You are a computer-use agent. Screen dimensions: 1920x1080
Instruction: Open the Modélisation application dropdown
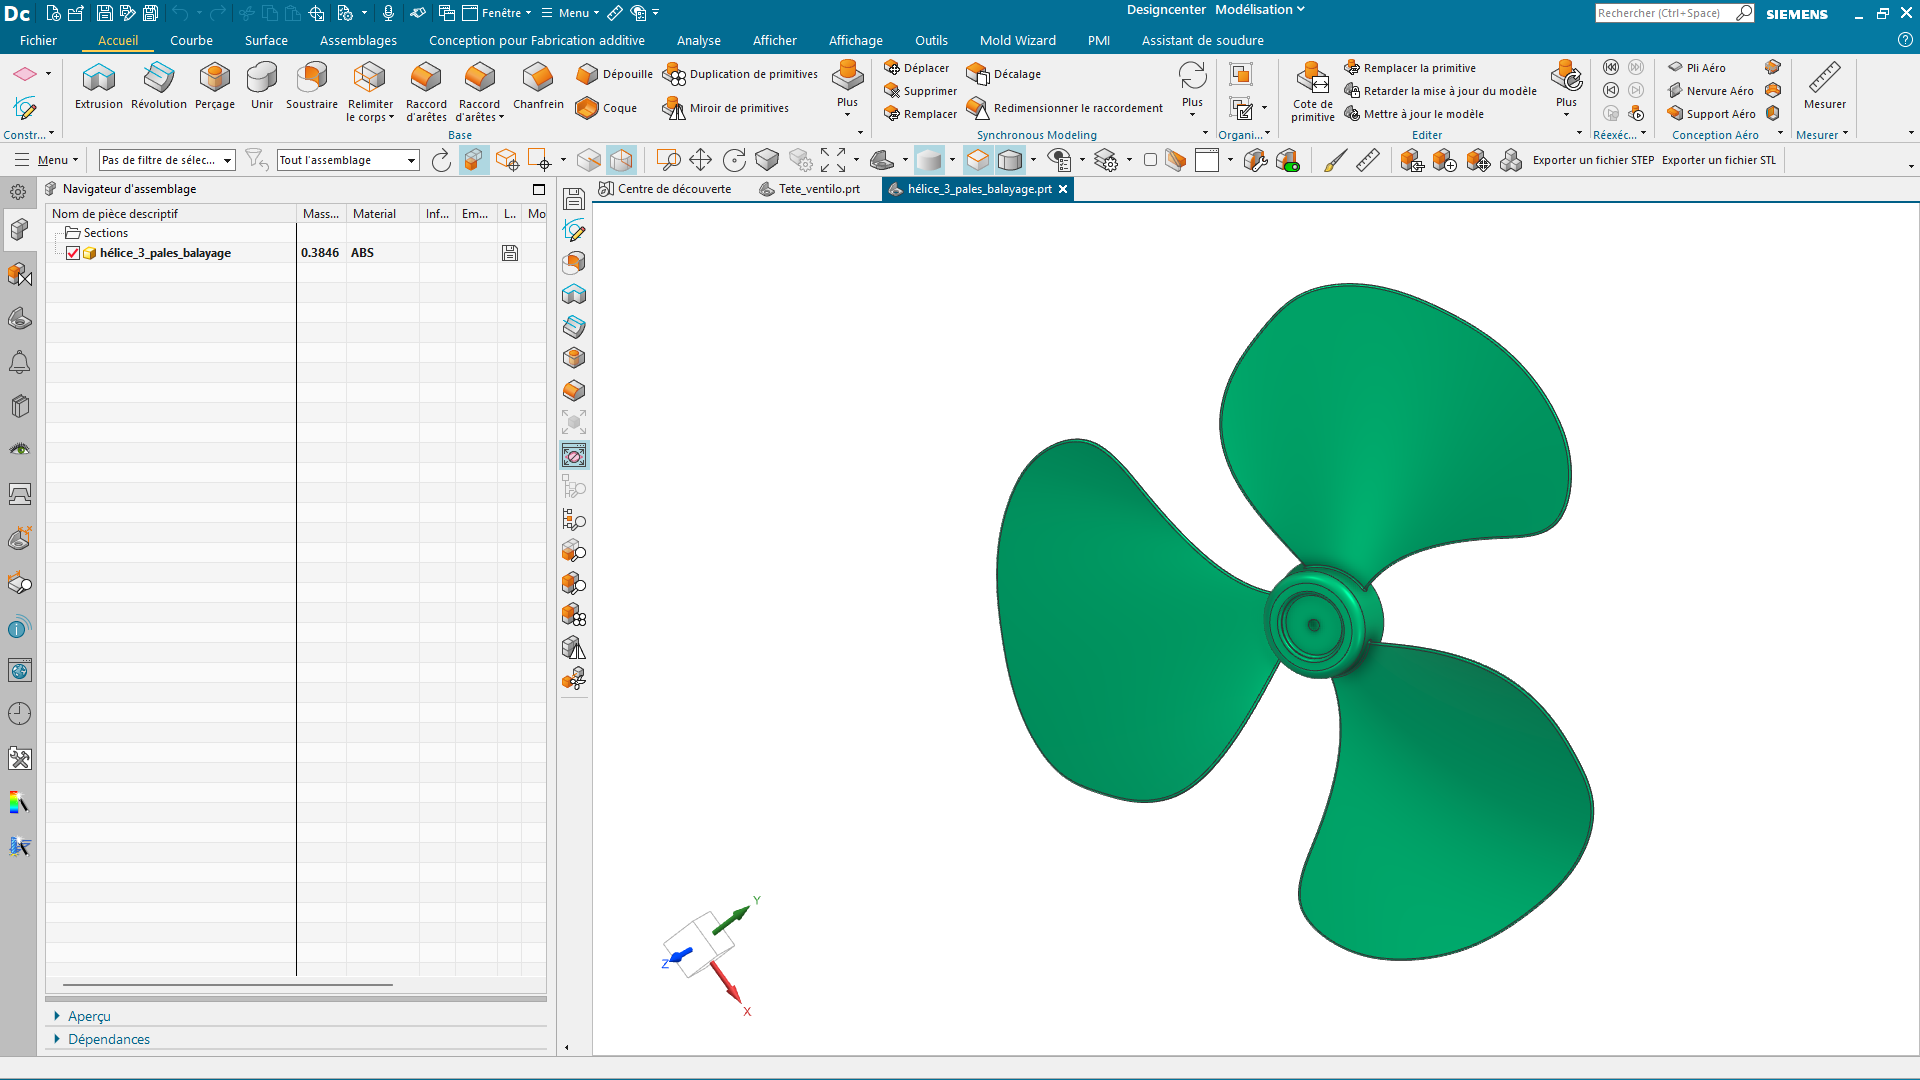click(1260, 10)
